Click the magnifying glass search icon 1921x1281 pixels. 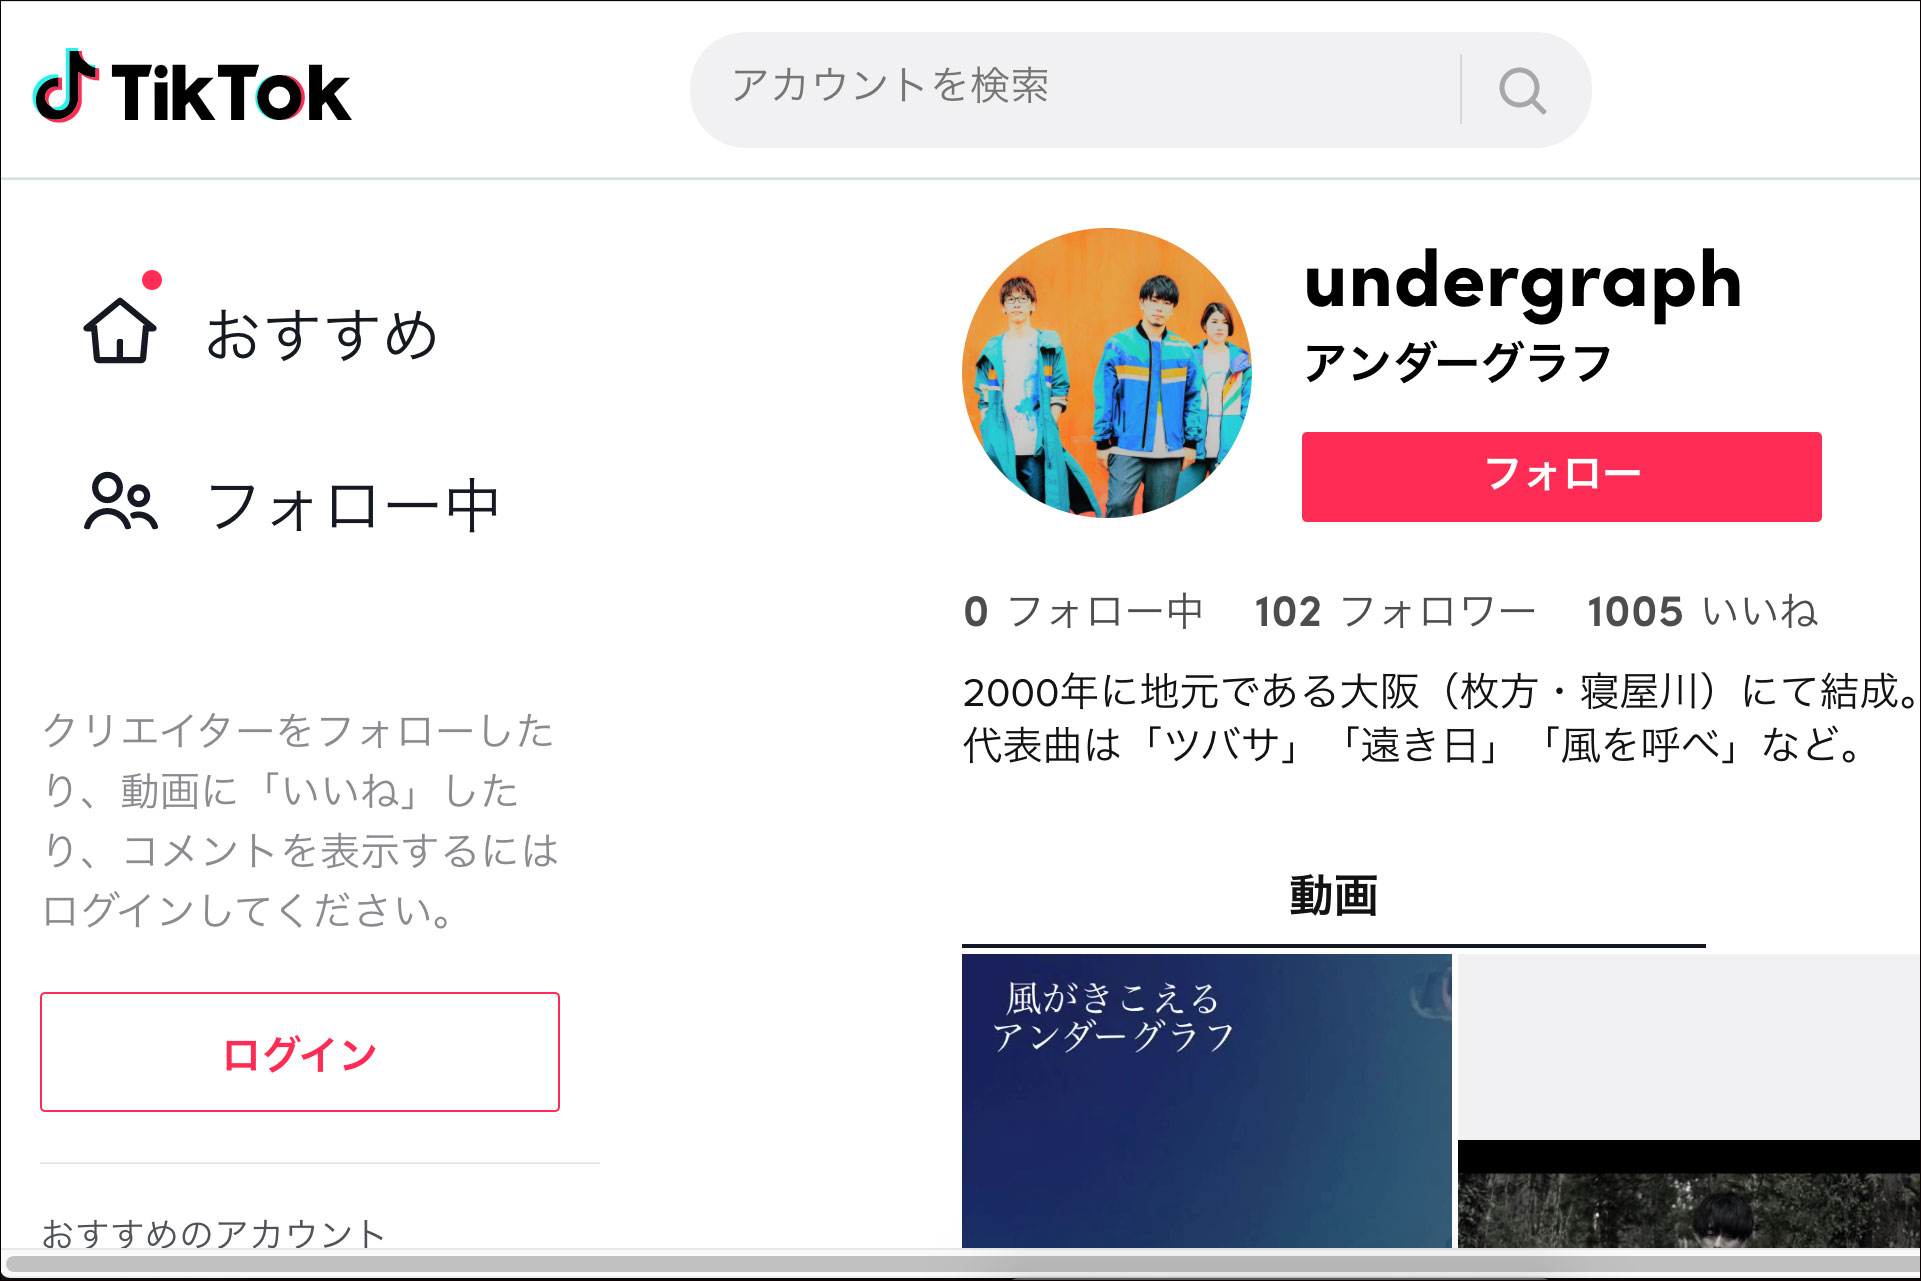tap(1522, 91)
